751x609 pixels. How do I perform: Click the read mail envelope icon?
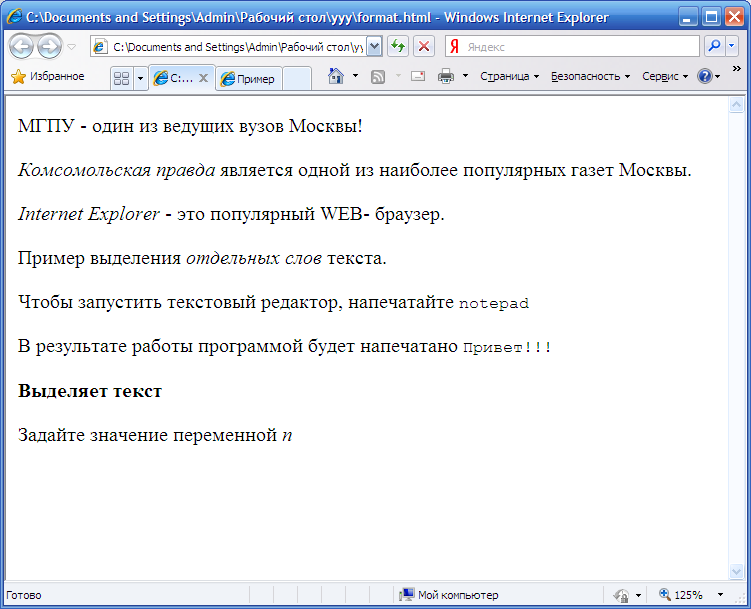point(418,76)
